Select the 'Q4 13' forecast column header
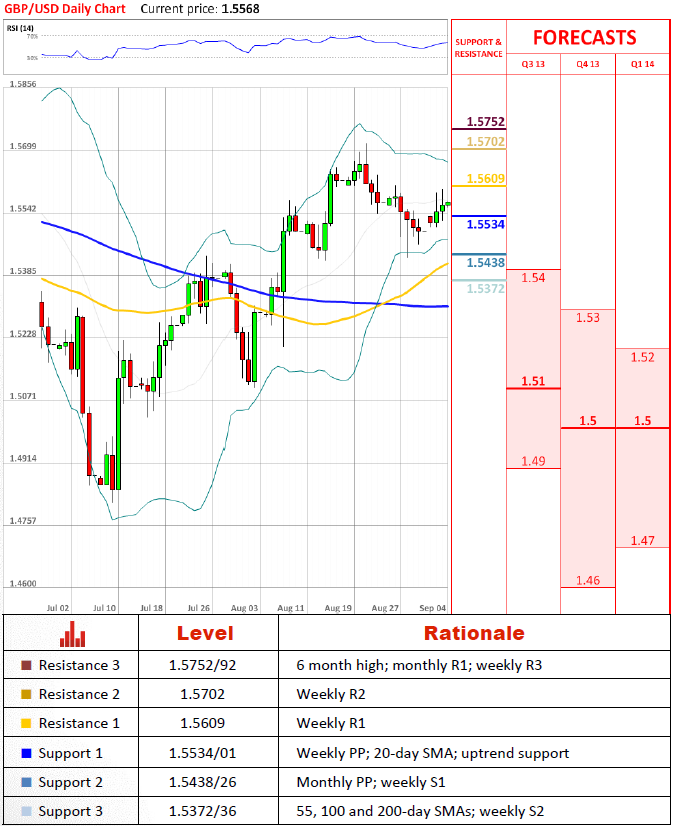Viewport: 673px width, 826px height. [588, 64]
